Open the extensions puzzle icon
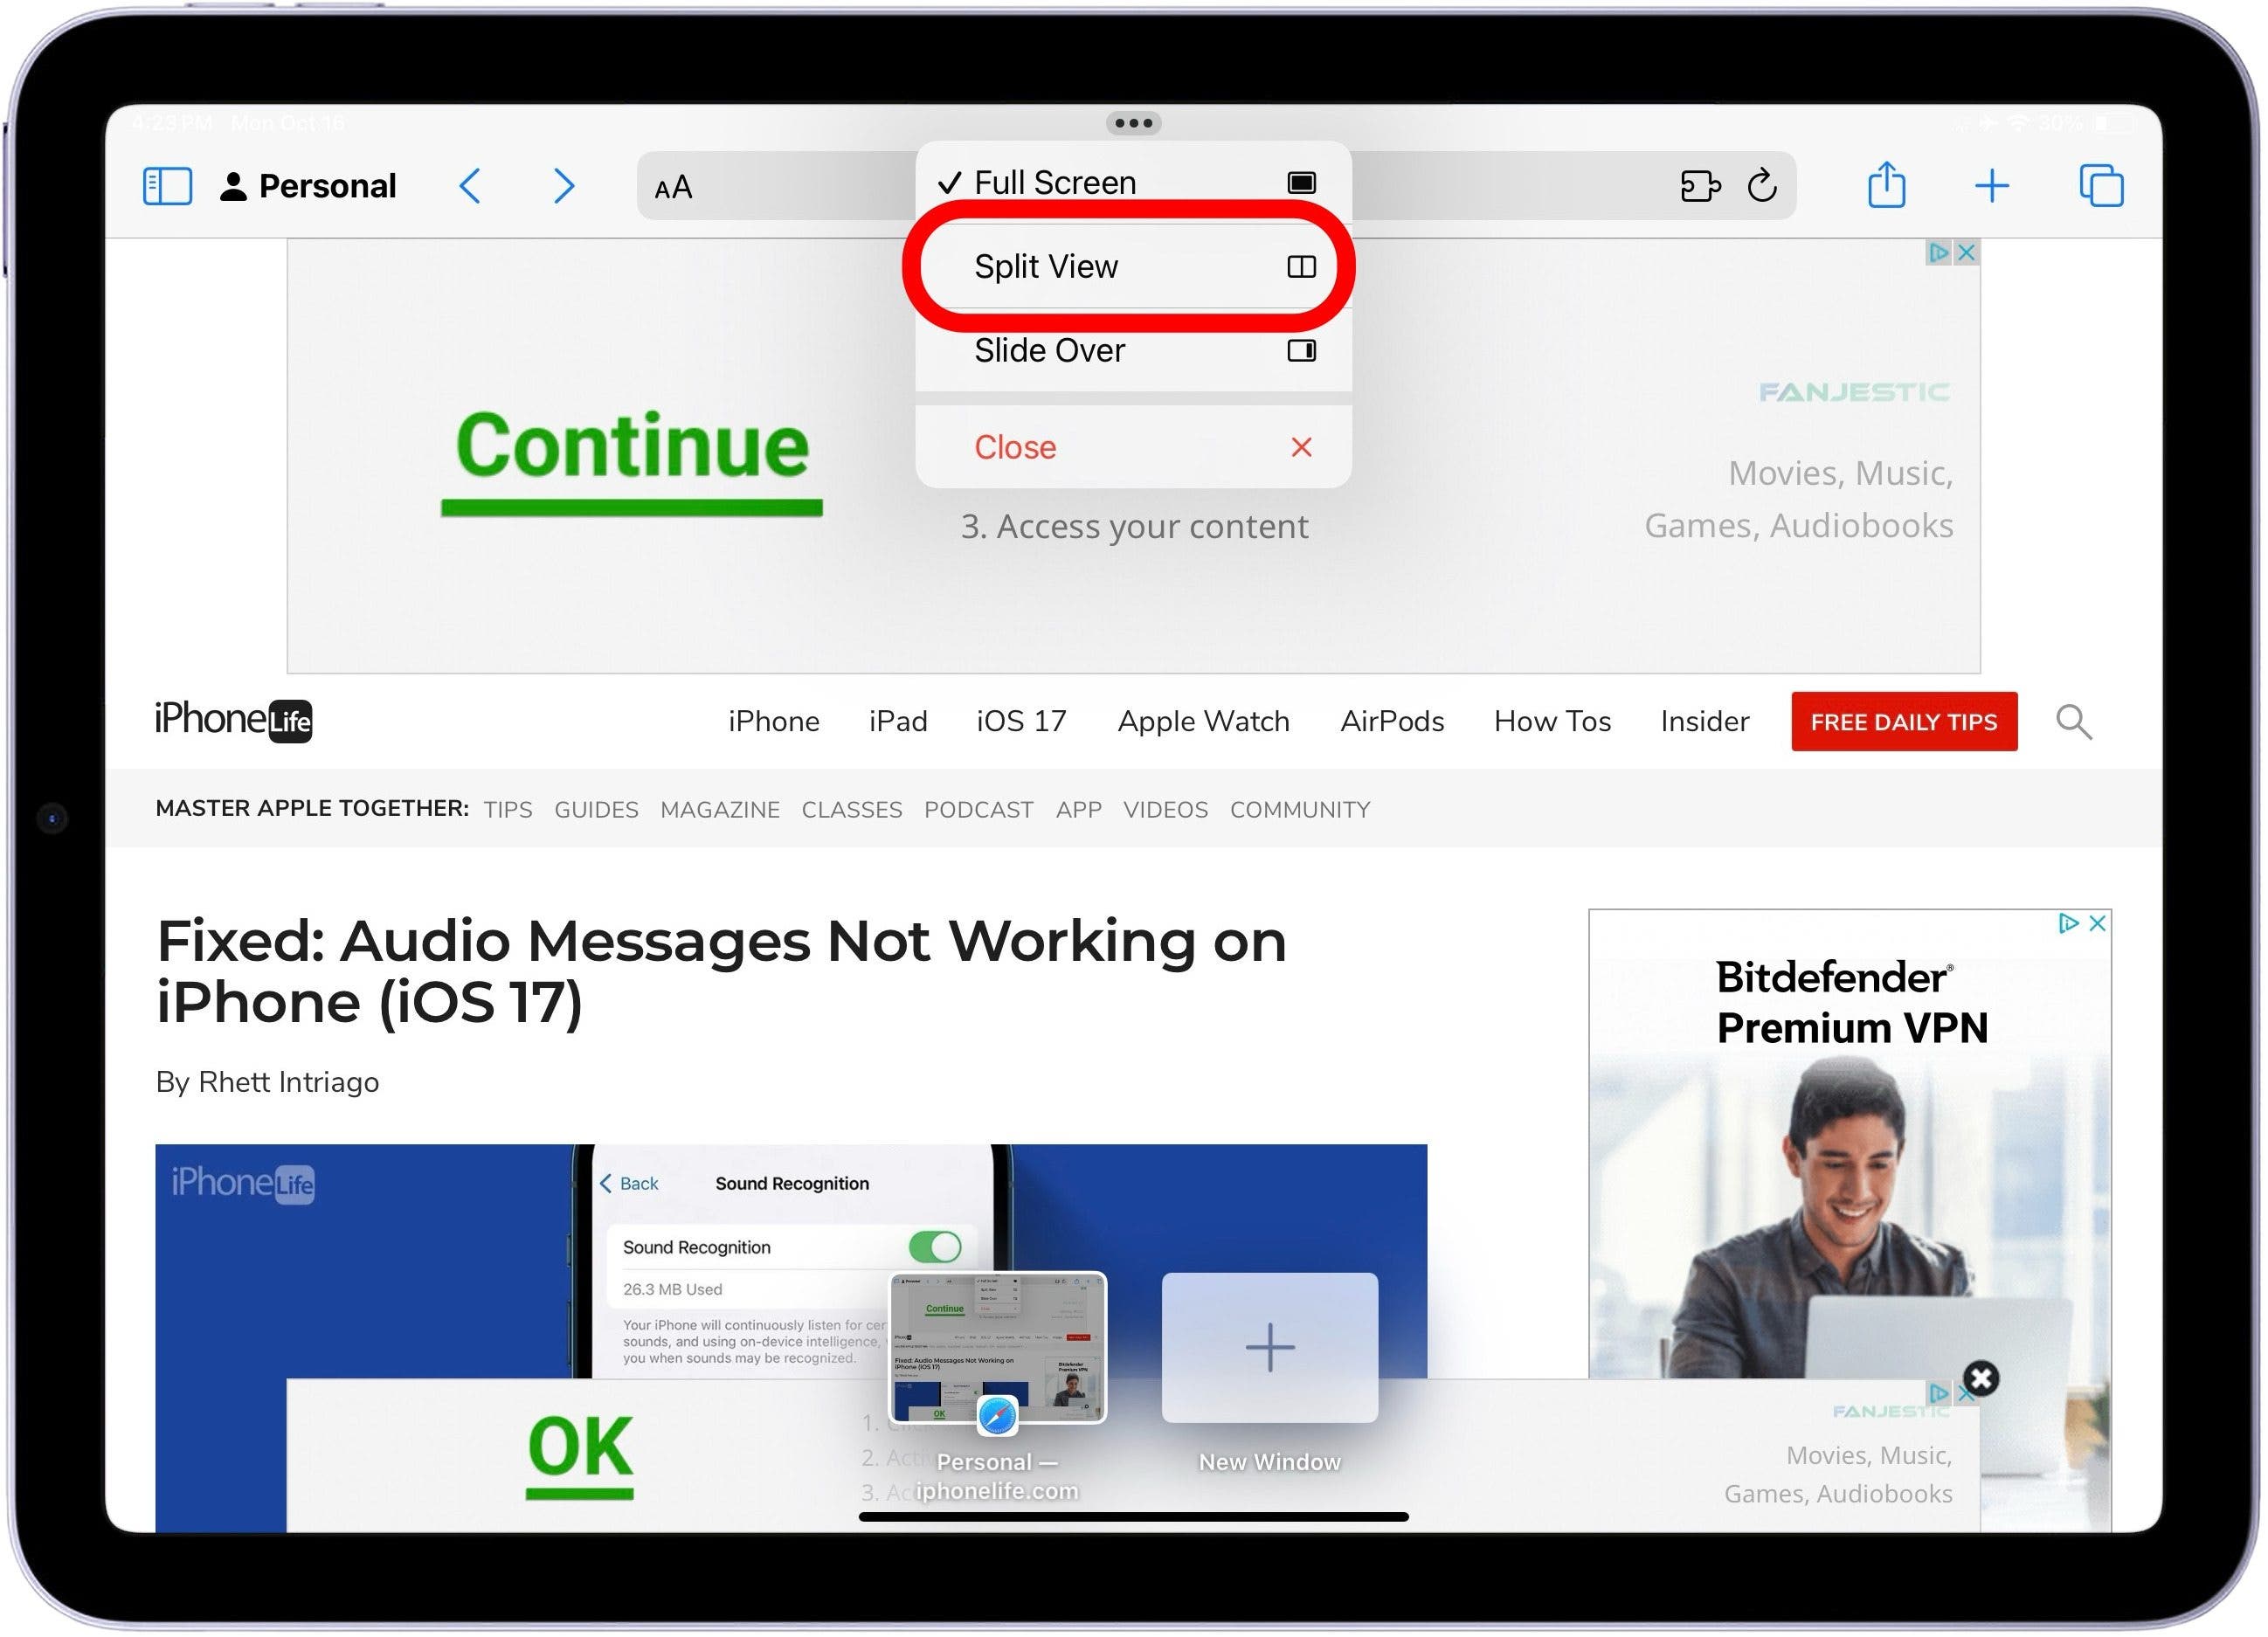 point(1699,186)
